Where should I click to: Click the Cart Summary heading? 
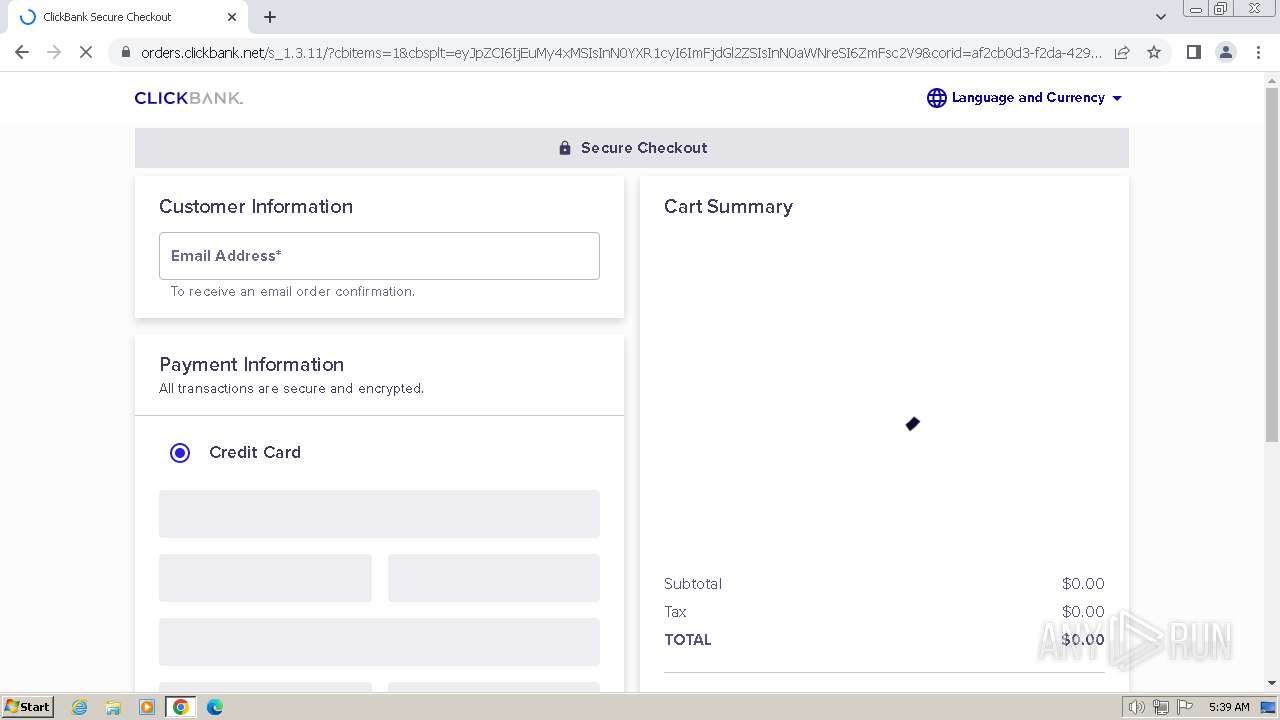pyautogui.click(x=728, y=206)
